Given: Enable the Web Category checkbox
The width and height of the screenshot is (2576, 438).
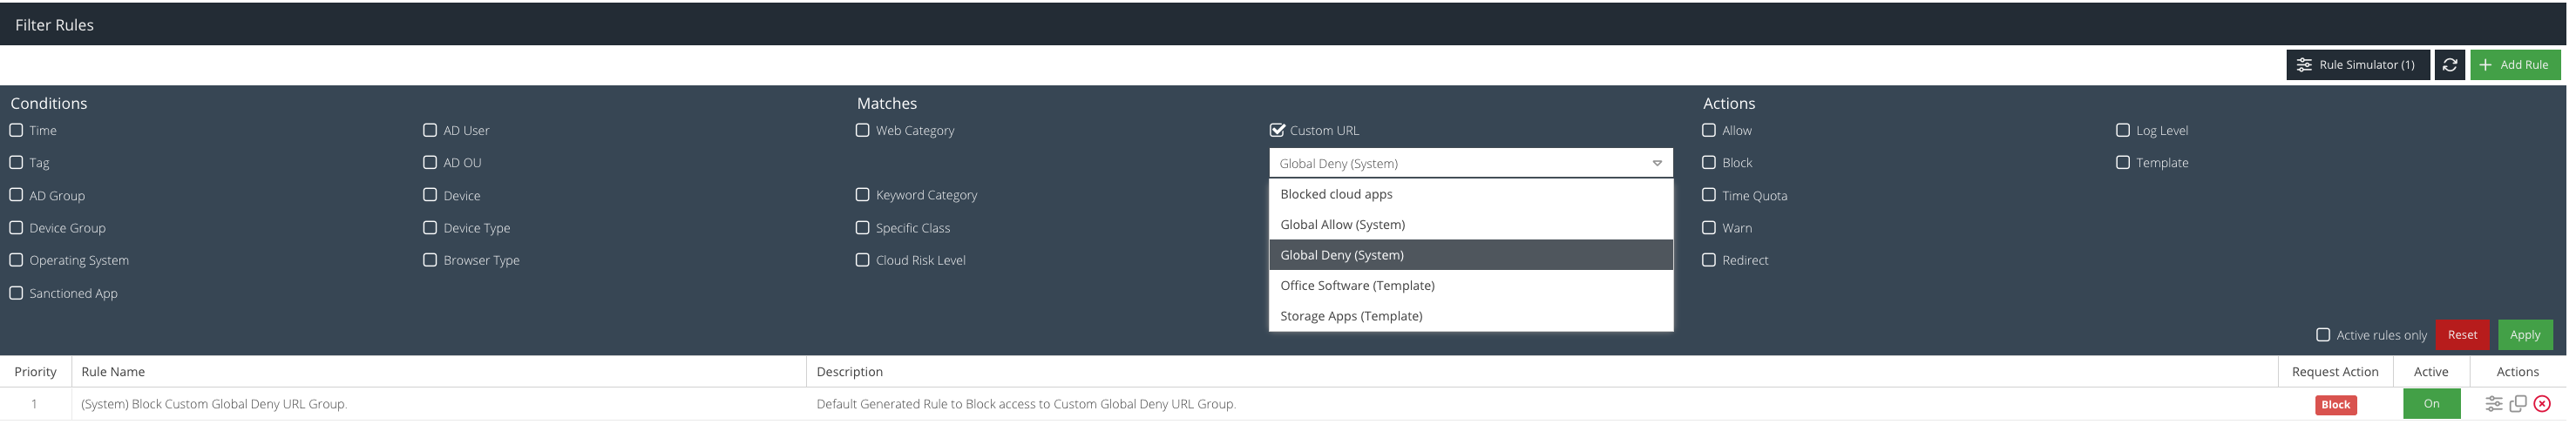Looking at the screenshot, I should (863, 130).
